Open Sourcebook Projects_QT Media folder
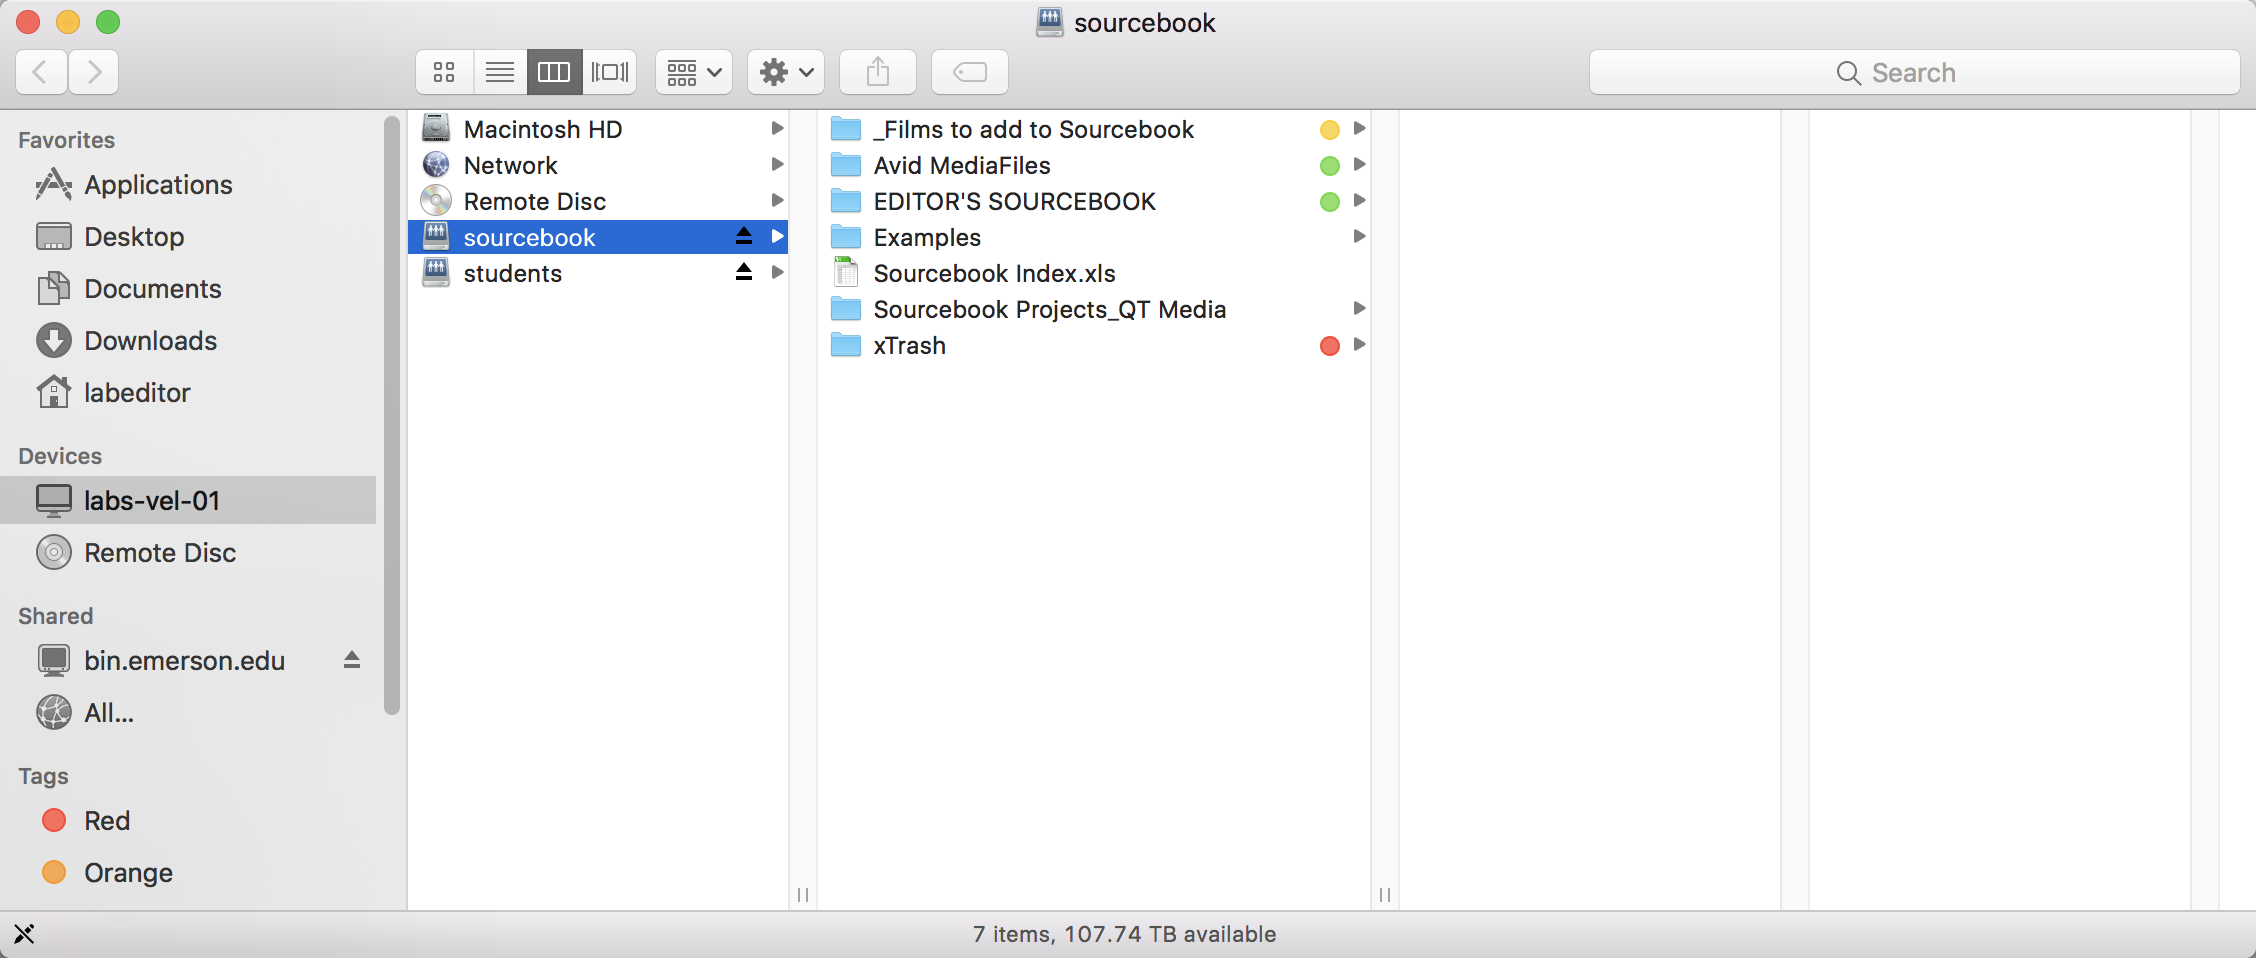The image size is (2256, 958). tap(1094, 309)
